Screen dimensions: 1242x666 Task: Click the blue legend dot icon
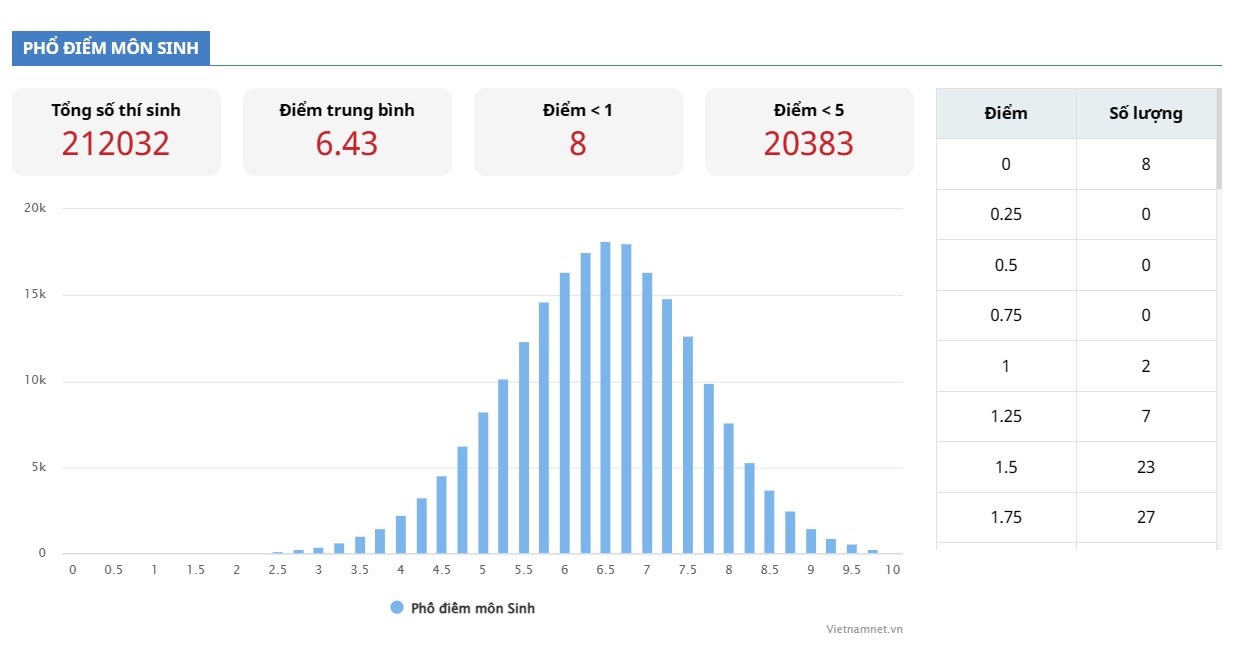click(x=397, y=608)
